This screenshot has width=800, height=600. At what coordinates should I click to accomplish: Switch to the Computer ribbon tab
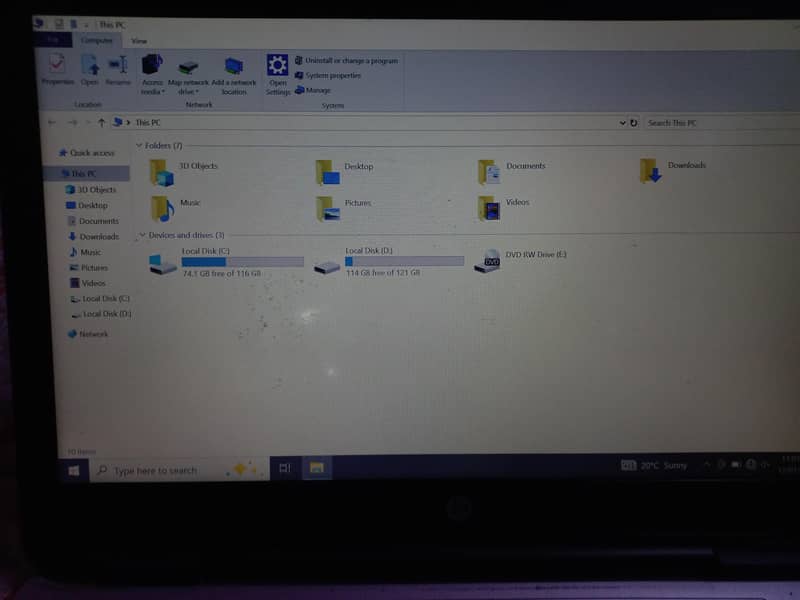[x=96, y=40]
